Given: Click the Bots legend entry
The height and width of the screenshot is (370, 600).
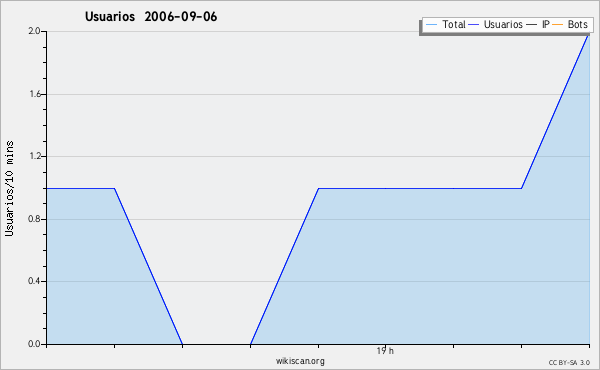Looking at the screenshot, I should click(570, 24).
